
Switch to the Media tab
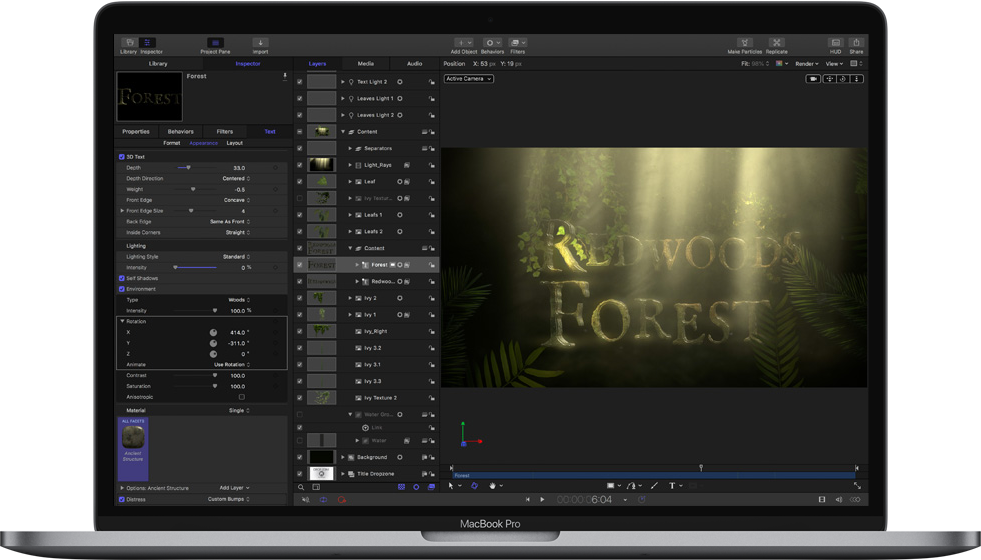point(366,63)
